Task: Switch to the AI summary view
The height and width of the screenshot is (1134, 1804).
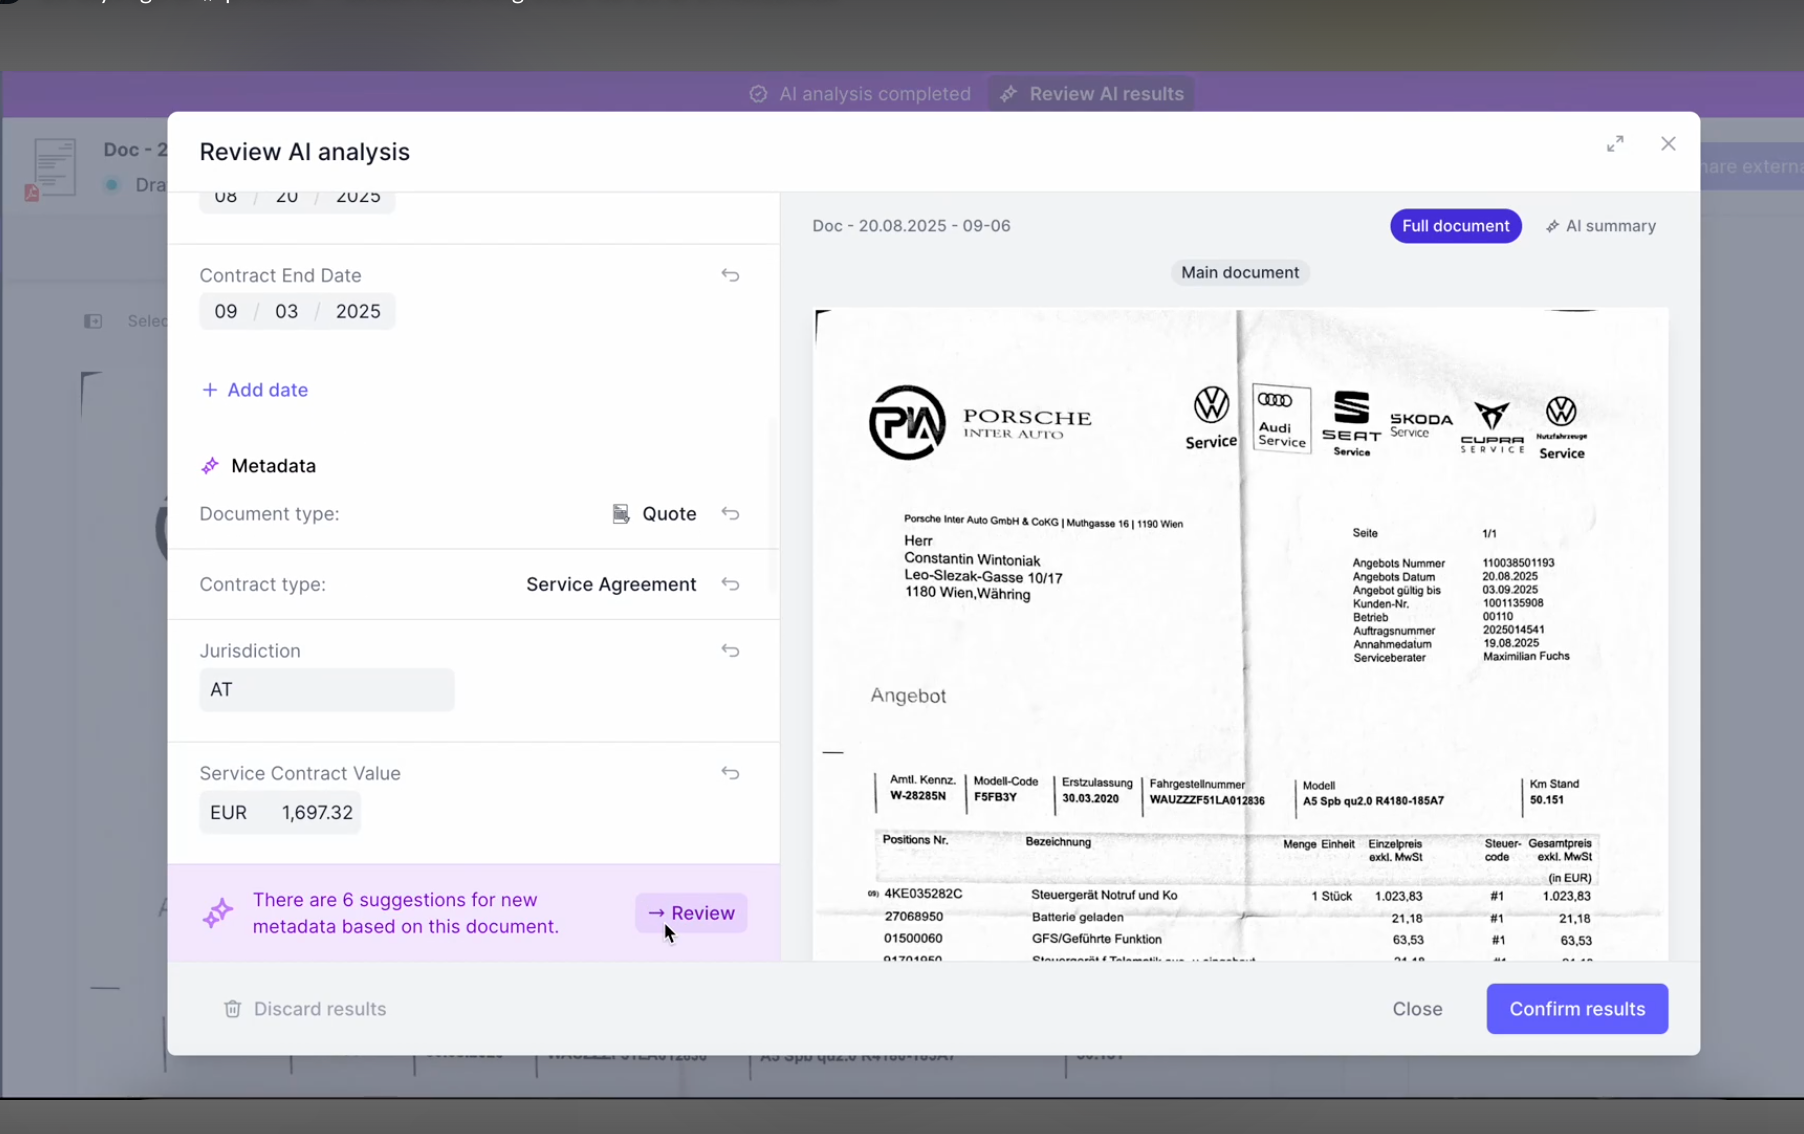Action: (x=1600, y=226)
